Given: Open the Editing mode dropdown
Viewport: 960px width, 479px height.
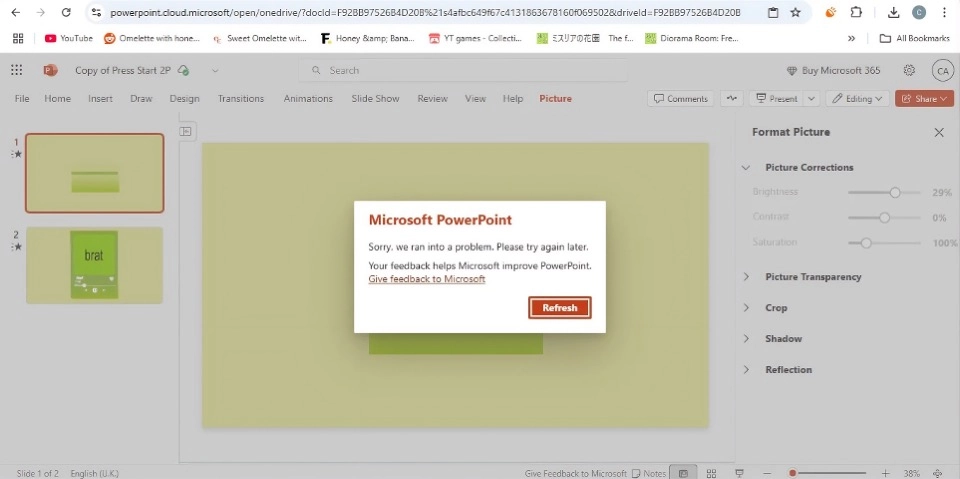Looking at the screenshot, I should 857,99.
